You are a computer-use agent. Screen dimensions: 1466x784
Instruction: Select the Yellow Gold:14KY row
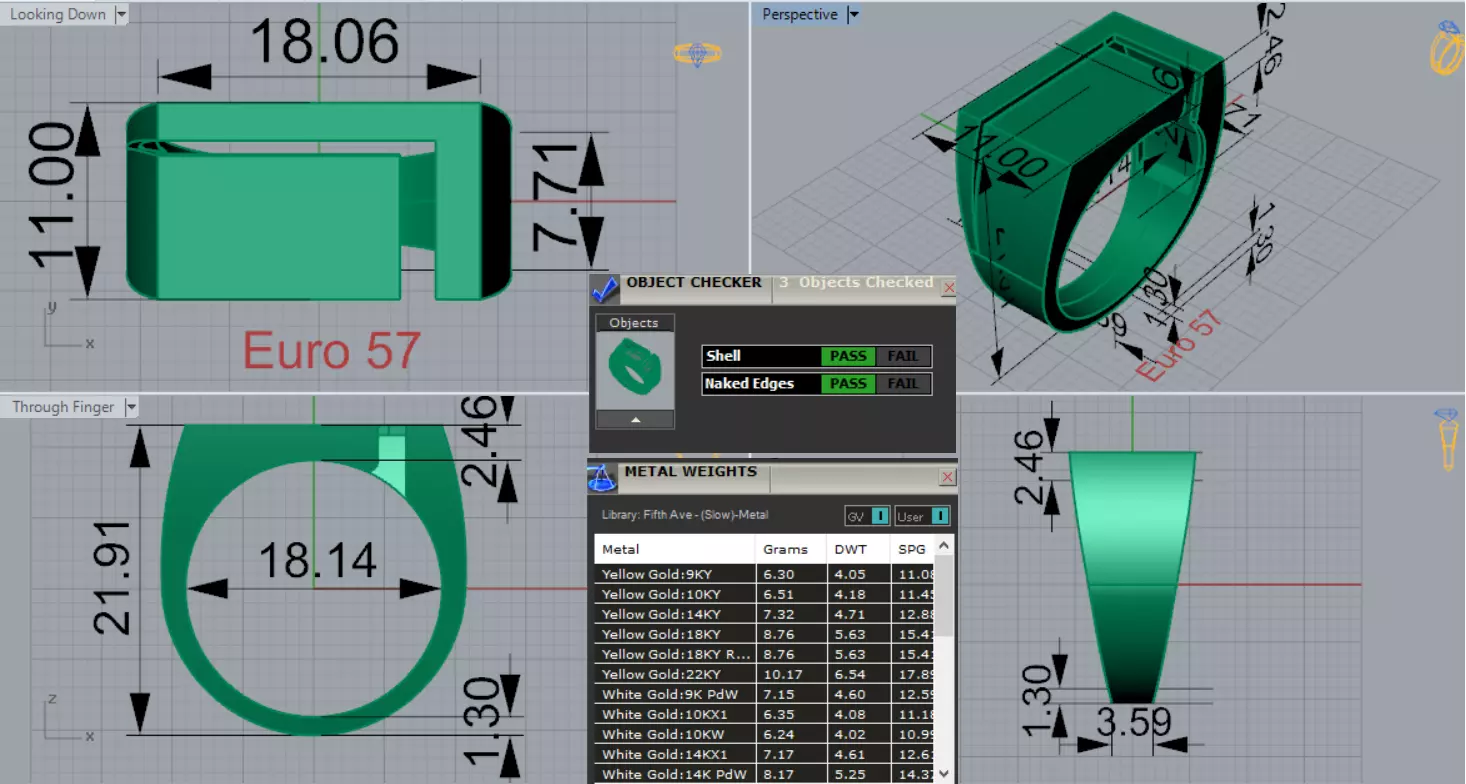(x=764, y=614)
